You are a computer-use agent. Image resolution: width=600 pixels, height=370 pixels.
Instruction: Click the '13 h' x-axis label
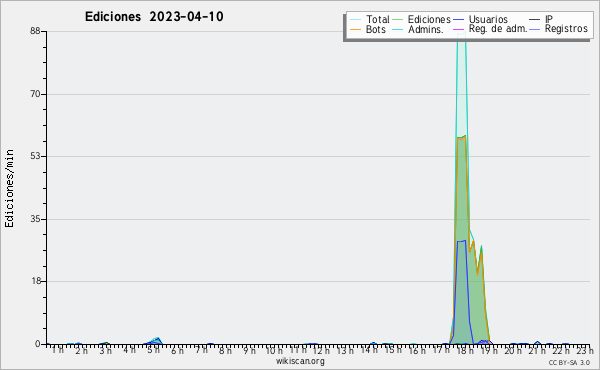point(346,350)
